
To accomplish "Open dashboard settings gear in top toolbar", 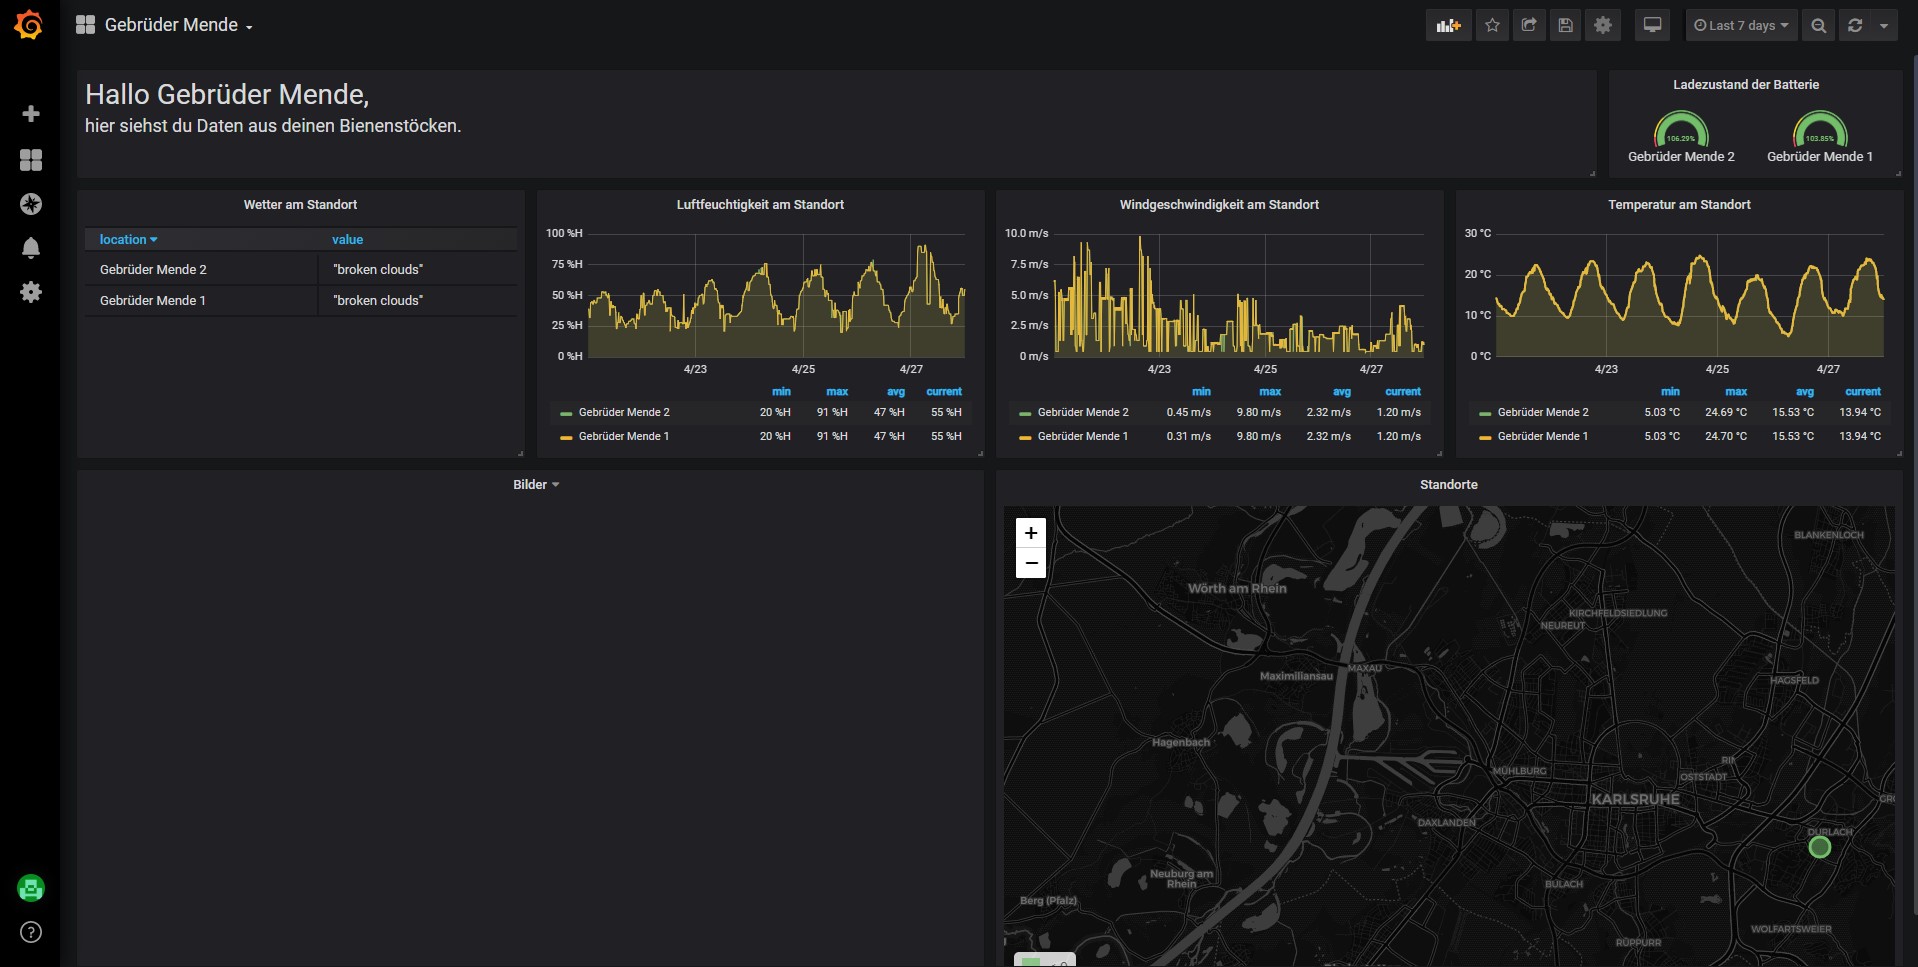I will point(1603,25).
